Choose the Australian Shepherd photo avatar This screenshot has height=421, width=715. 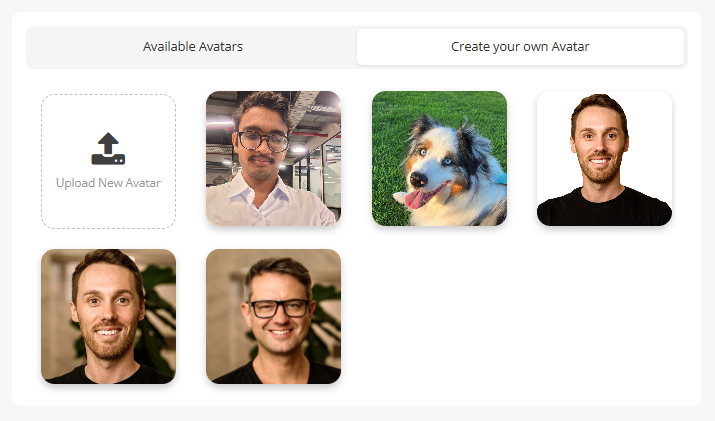(x=439, y=158)
